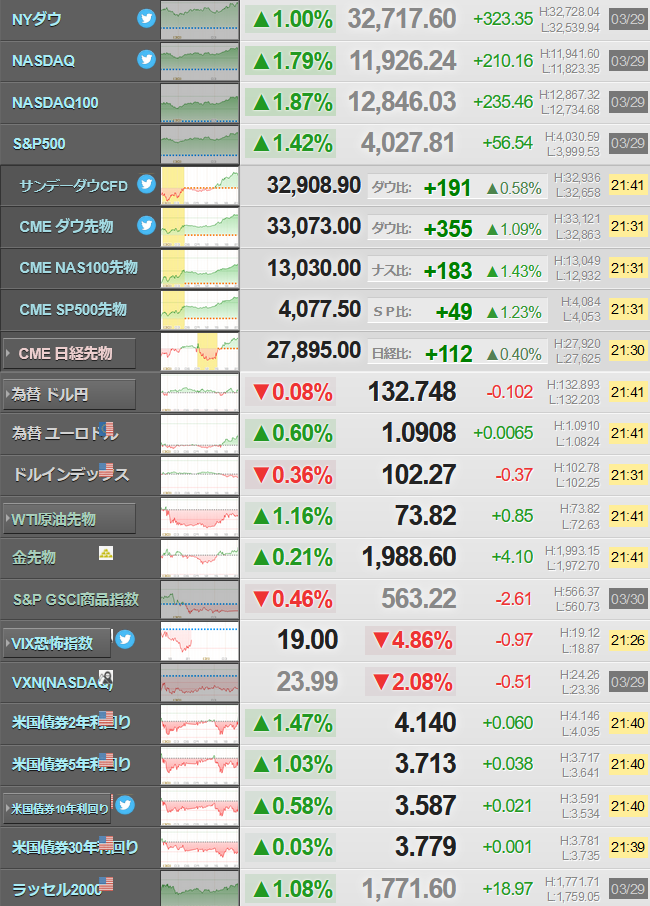
Task: Open the NYダウ mini chart
Action: tap(199, 20)
